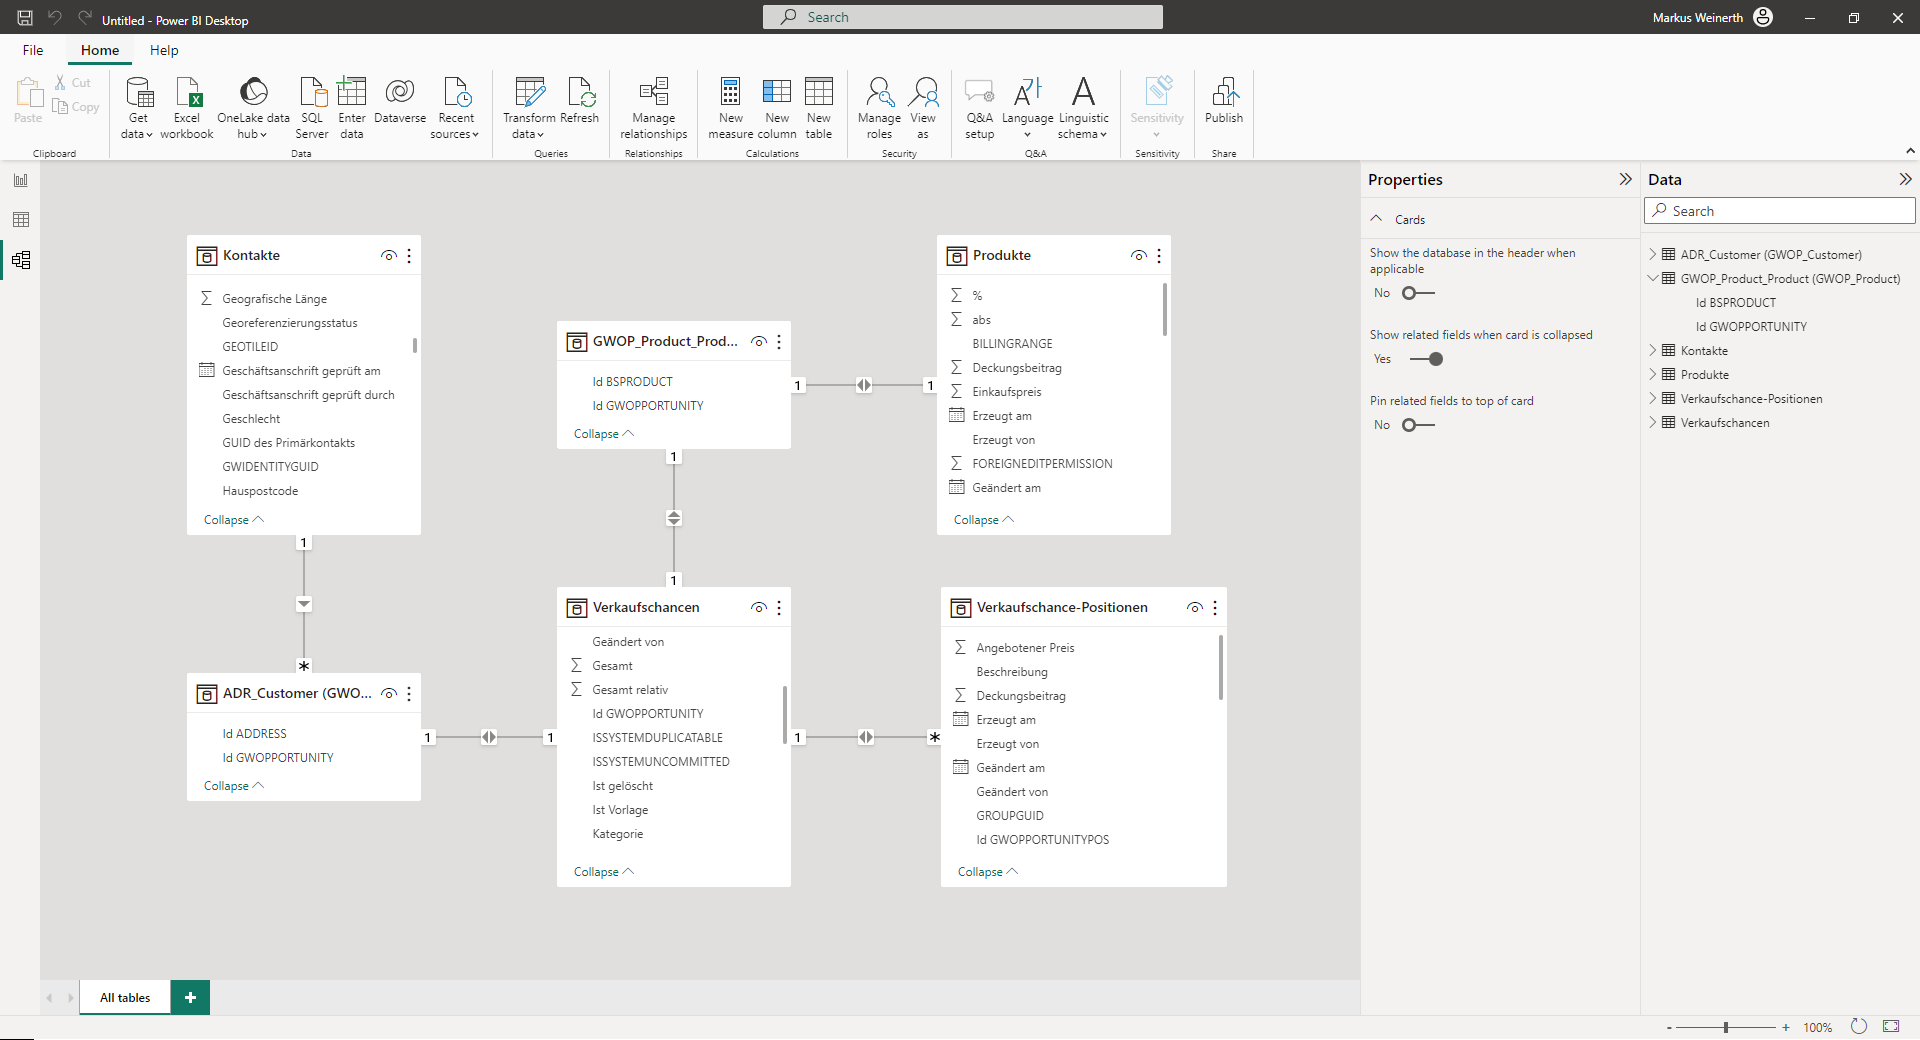
Task: Toggle Pin related fields to top
Action: click(x=1418, y=425)
